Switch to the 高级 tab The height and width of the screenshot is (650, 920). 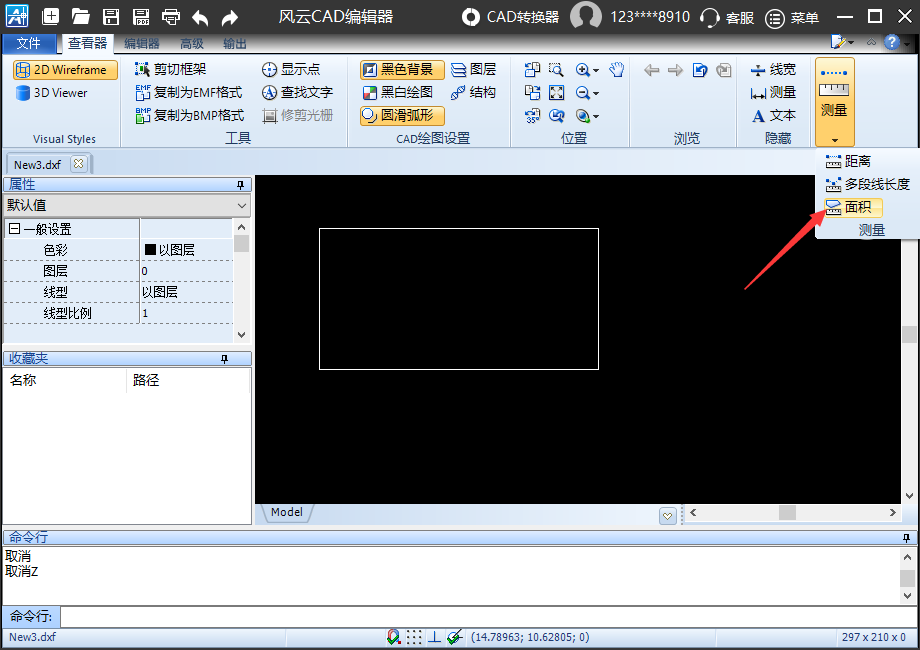click(192, 43)
